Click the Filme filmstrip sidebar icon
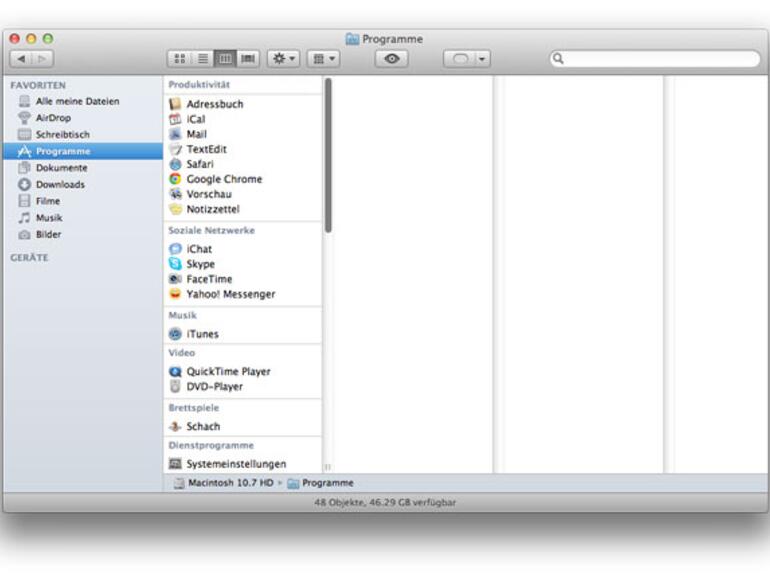The image size is (770, 578). pyautogui.click(x=24, y=201)
